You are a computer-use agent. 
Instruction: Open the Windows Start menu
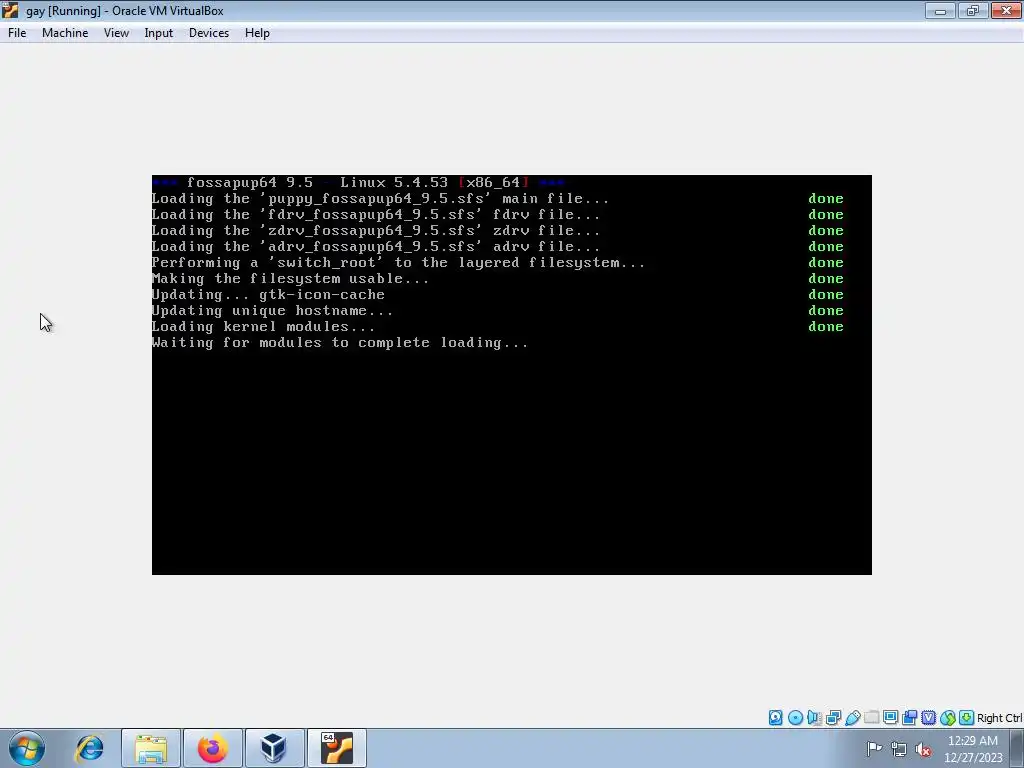click(x=27, y=748)
